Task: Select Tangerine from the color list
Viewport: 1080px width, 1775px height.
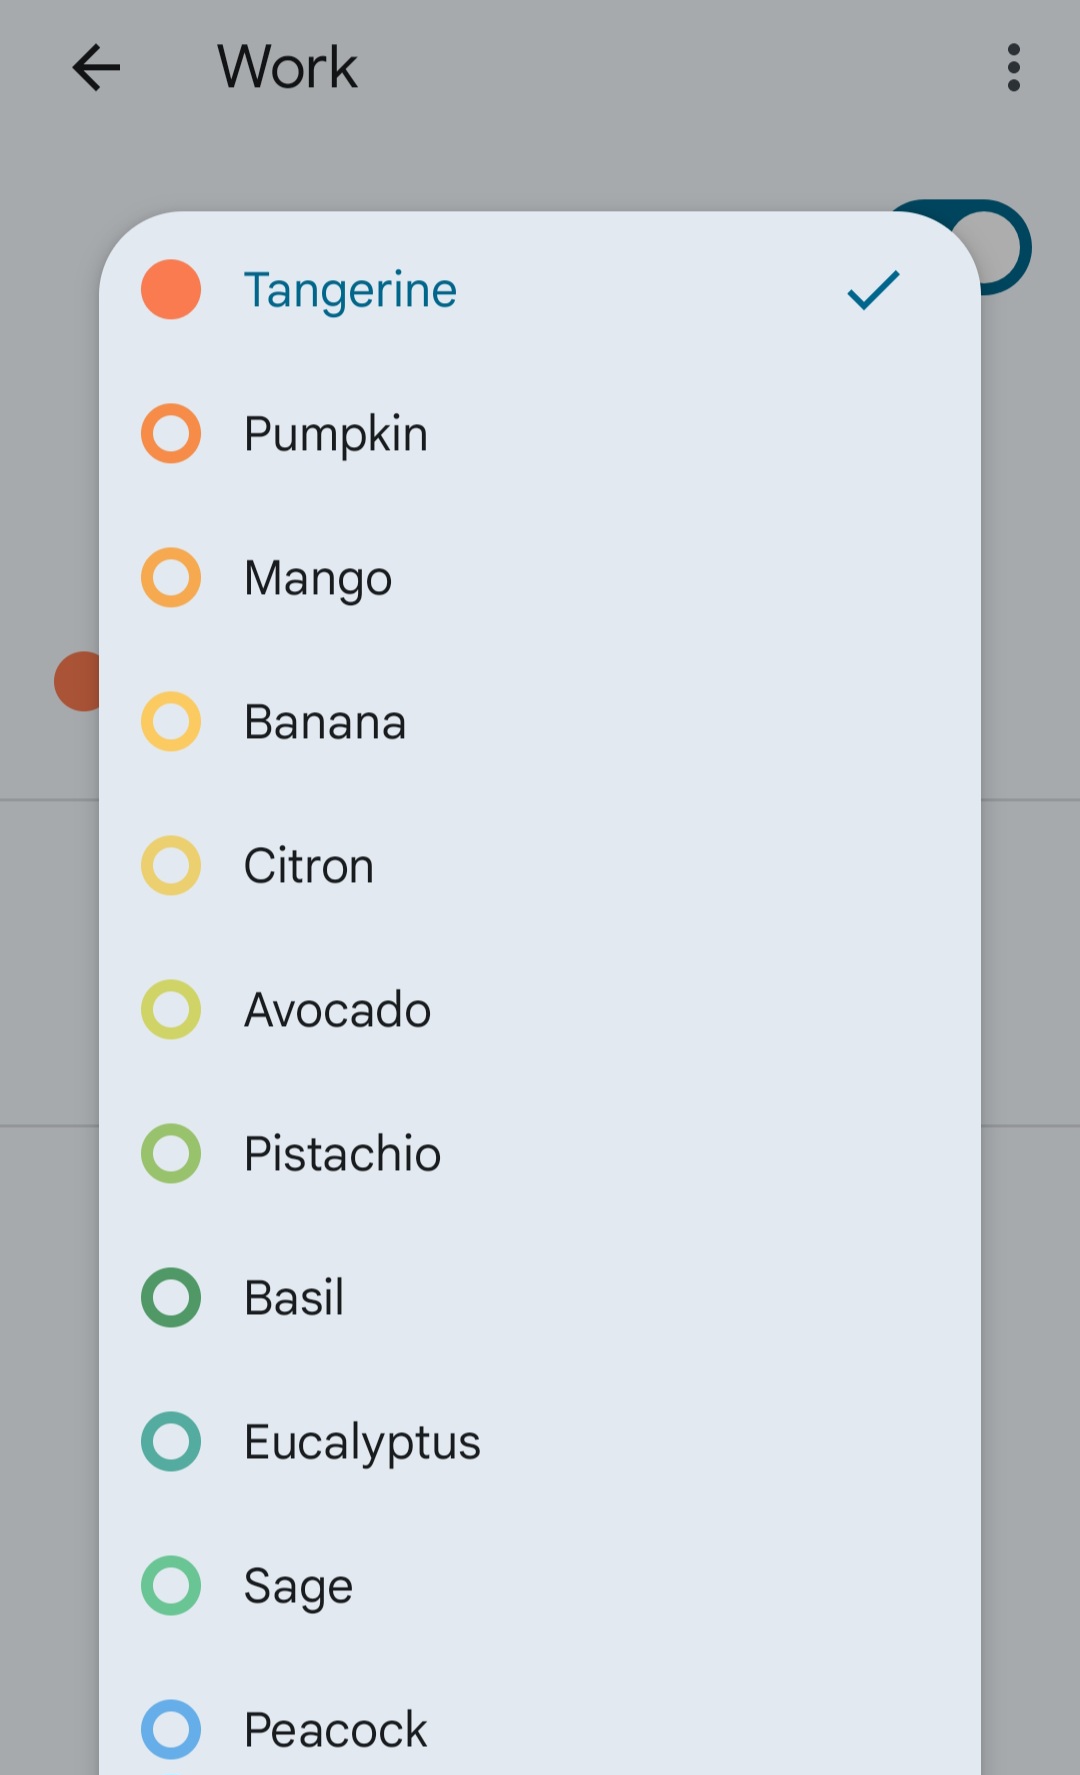Action: 350,290
